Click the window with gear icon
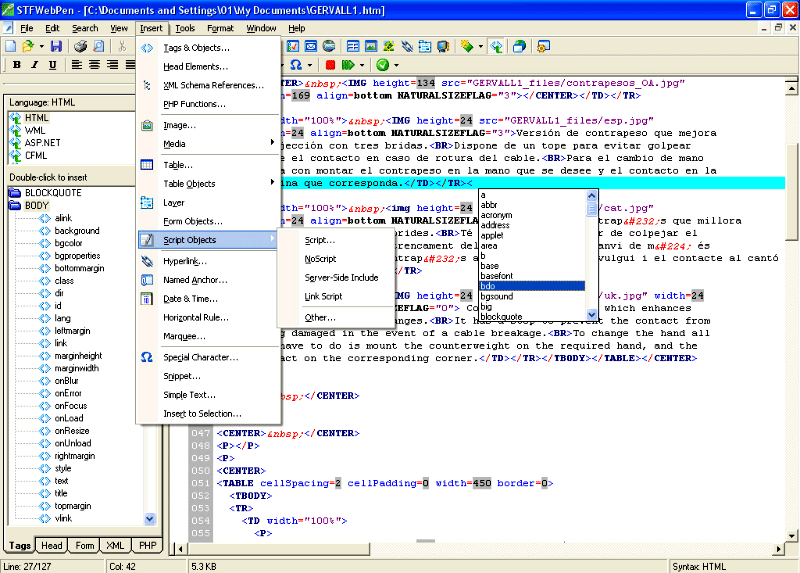Viewport: 800px width, 573px height. (x=543, y=46)
